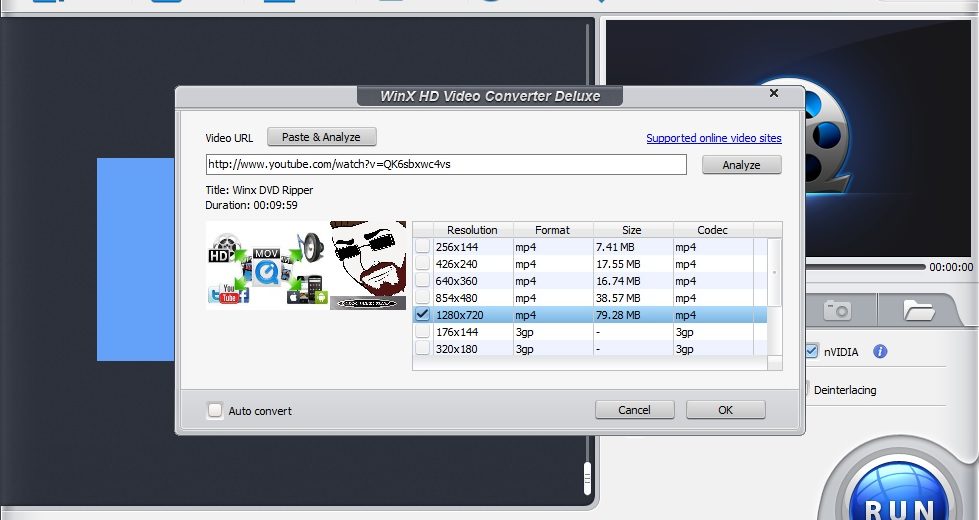Toggle the nVIDIA hardware acceleration checkbox

pyautogui.click(x=811, y=351)
